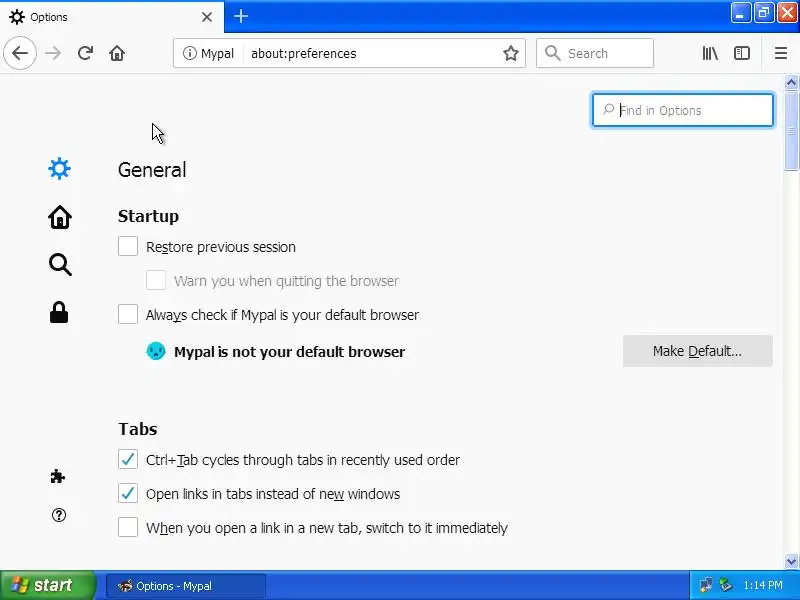Go back using the Back arrow button

click(x=20, y=53)
